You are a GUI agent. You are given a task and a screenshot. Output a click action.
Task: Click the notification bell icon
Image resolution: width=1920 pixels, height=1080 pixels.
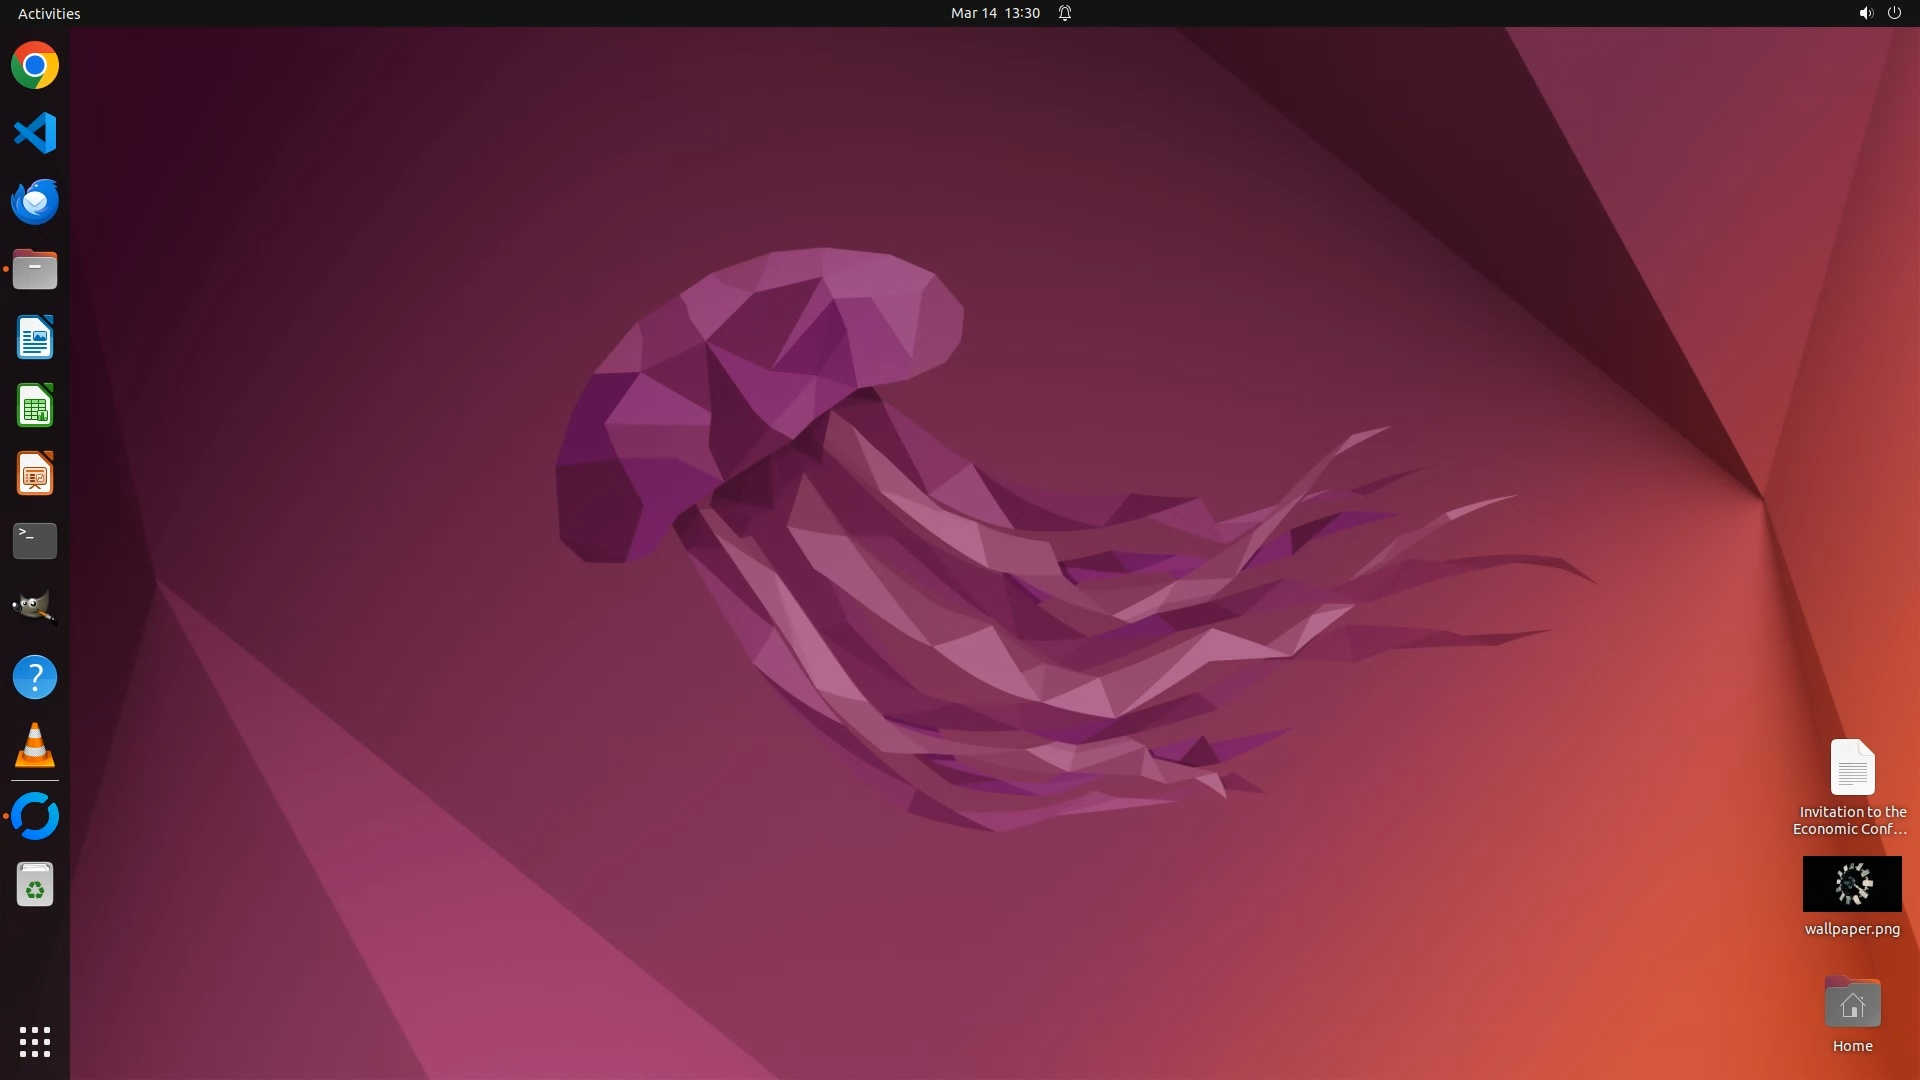(1065, 13)
